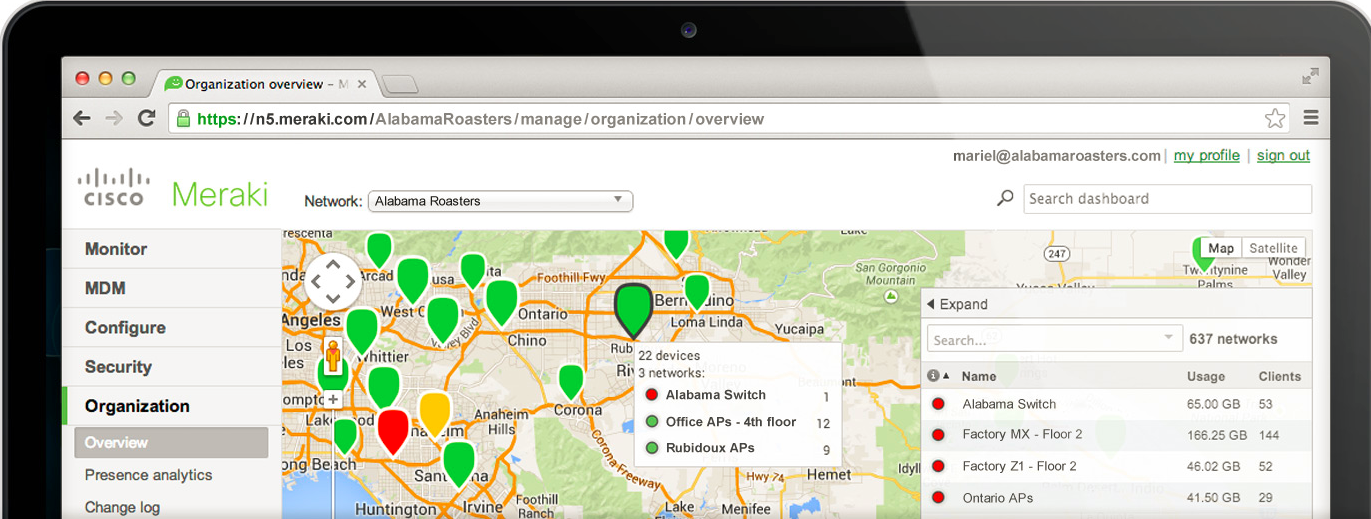Screen dimensions: 1371x519
Task: Switch map to Satellite view
Action: click(1273, 248)
